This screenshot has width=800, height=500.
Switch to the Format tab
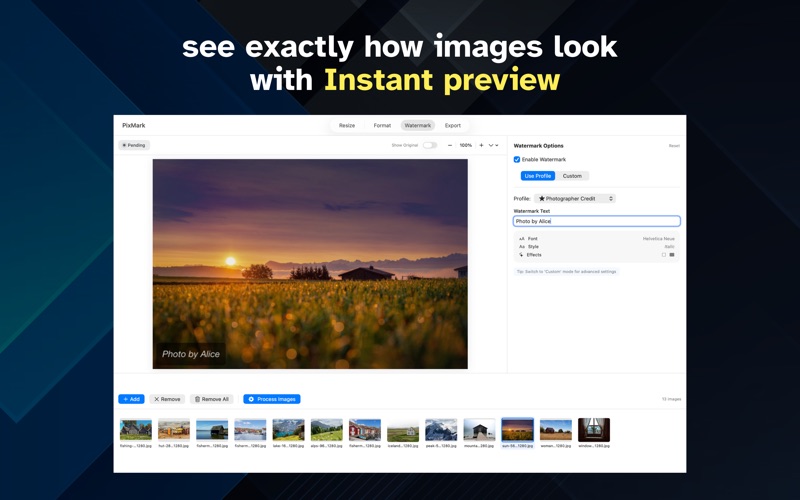(x=382, y=126)
